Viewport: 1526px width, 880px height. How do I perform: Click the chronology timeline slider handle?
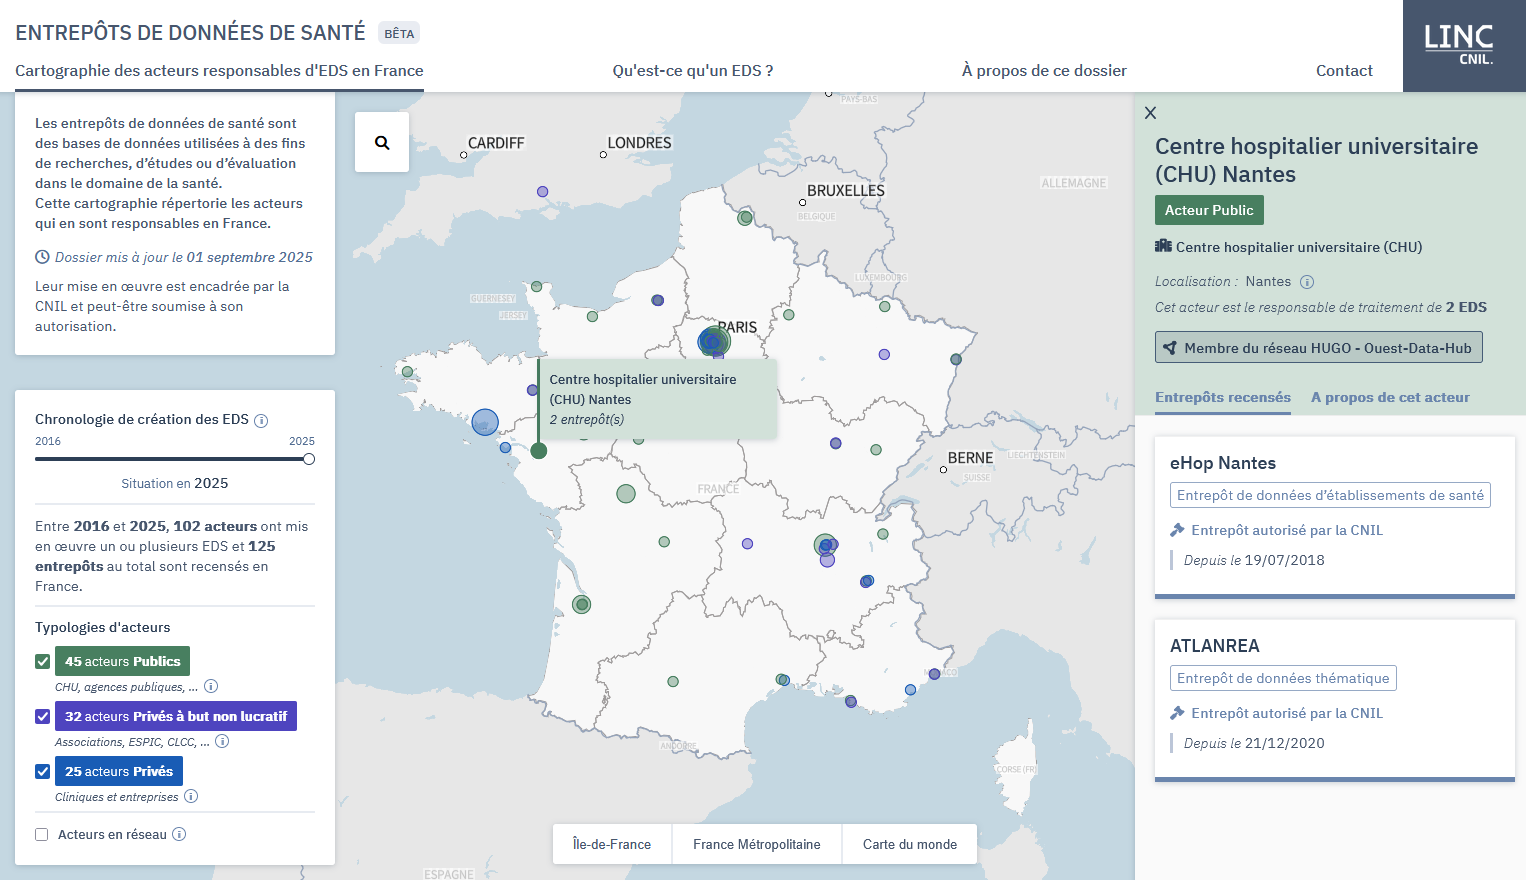click(x=309, y=459)
